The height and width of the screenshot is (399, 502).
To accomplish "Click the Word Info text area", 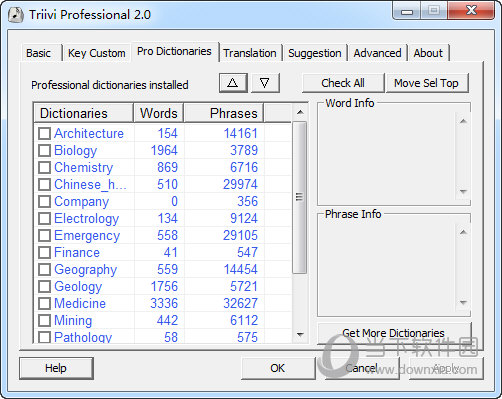I will 387,156.
